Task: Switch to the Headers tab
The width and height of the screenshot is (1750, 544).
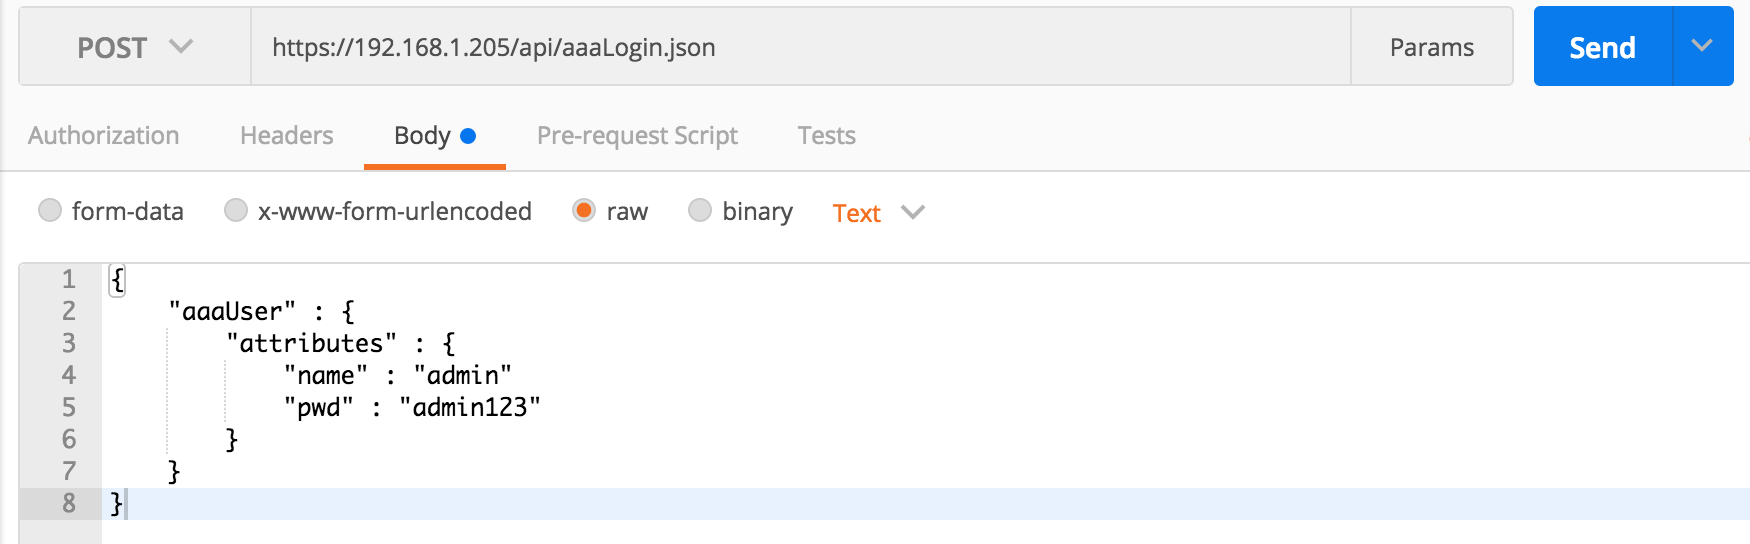Action: [x=287, y=135]
